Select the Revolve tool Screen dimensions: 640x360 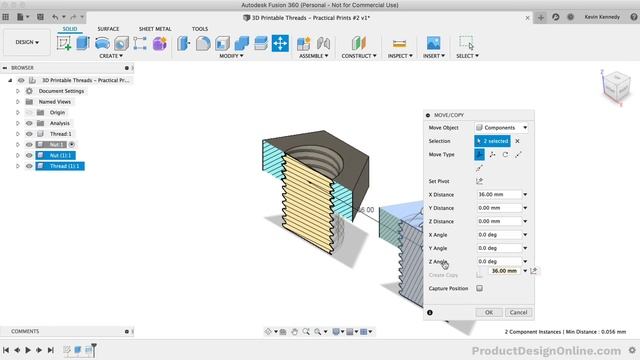[x=102, y=43]
